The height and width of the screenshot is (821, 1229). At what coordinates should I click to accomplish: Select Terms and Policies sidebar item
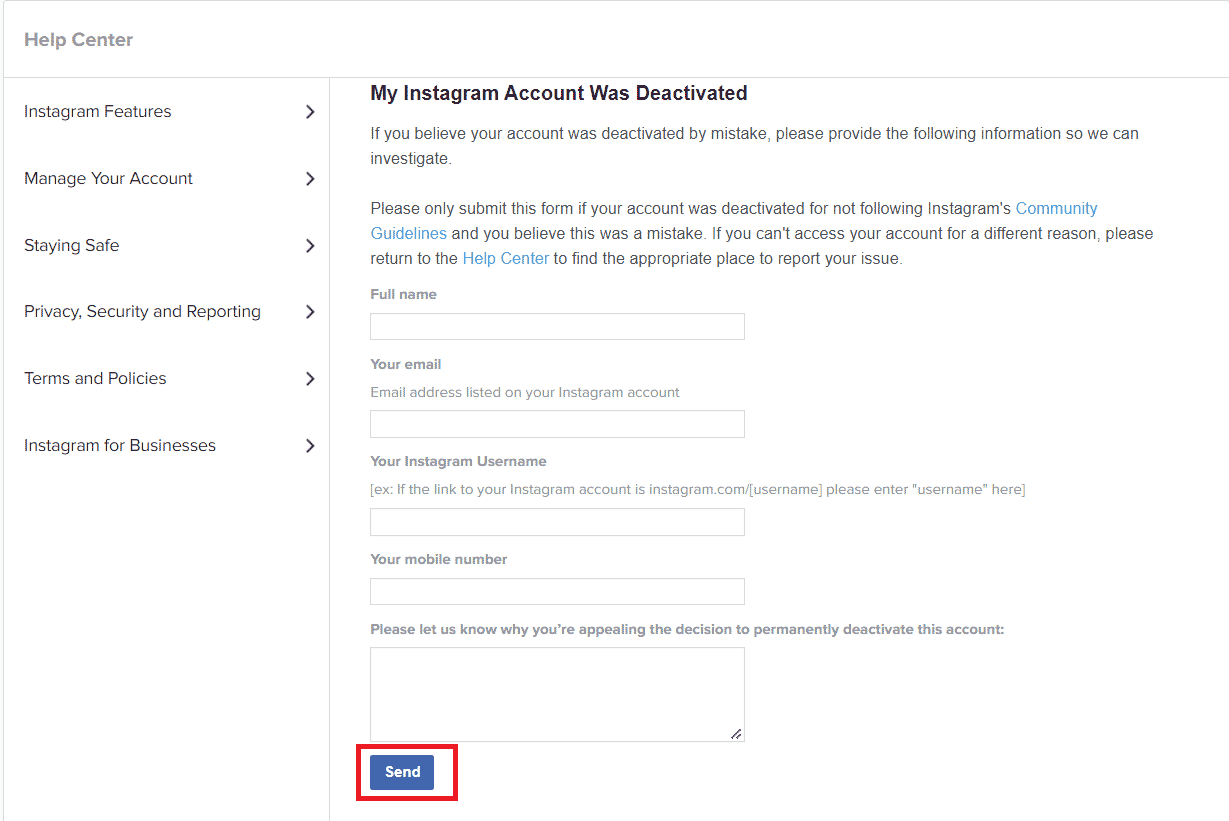[x=95, y=379]
